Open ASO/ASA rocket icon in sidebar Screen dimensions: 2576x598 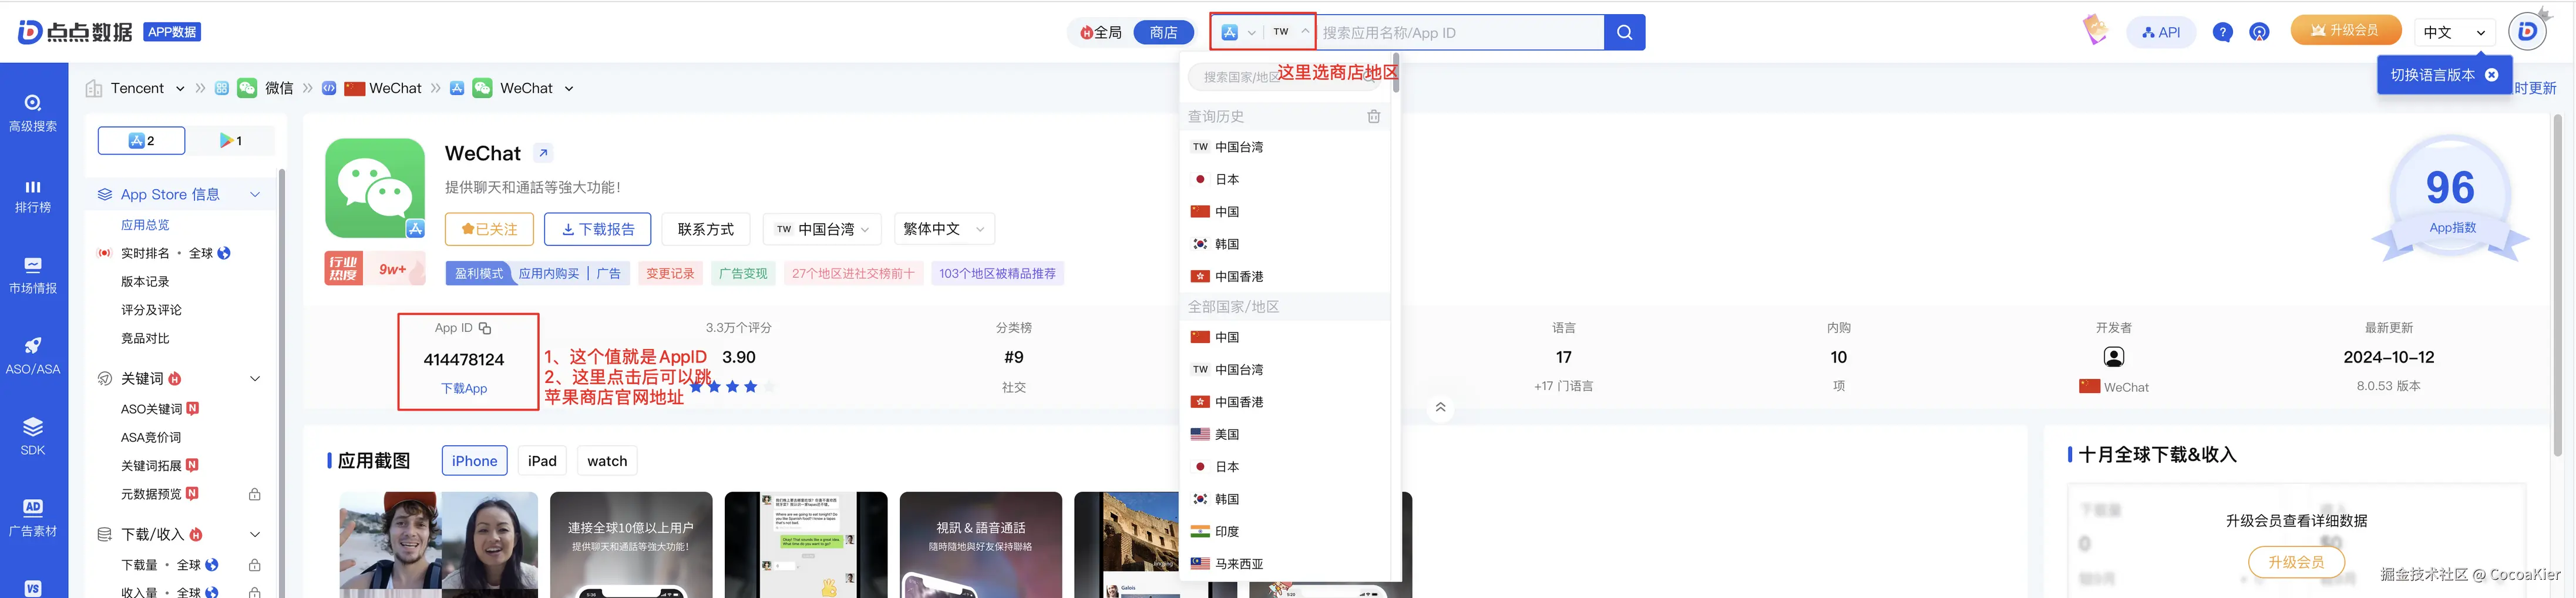click(x=33, y=356)
